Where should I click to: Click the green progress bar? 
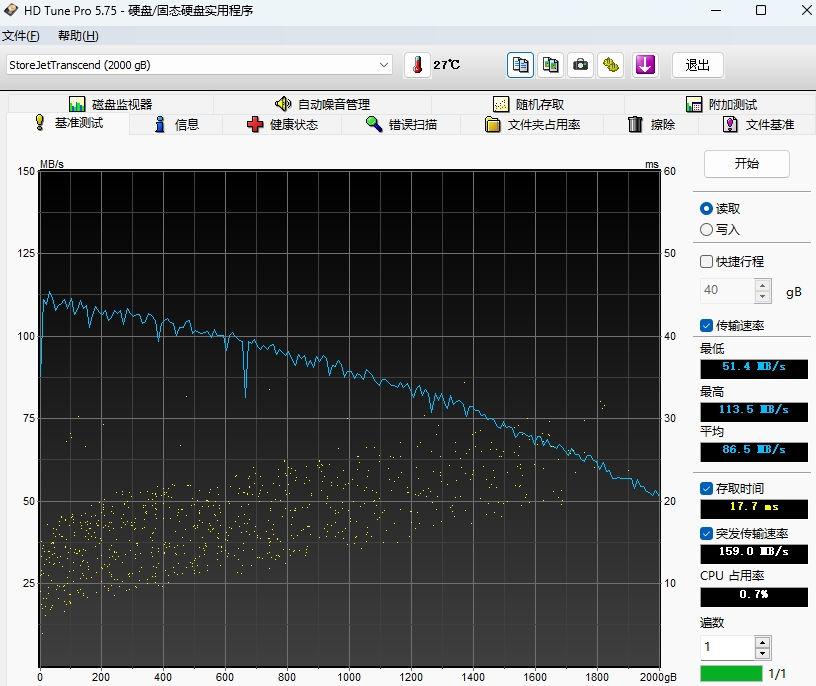(731, 674)
